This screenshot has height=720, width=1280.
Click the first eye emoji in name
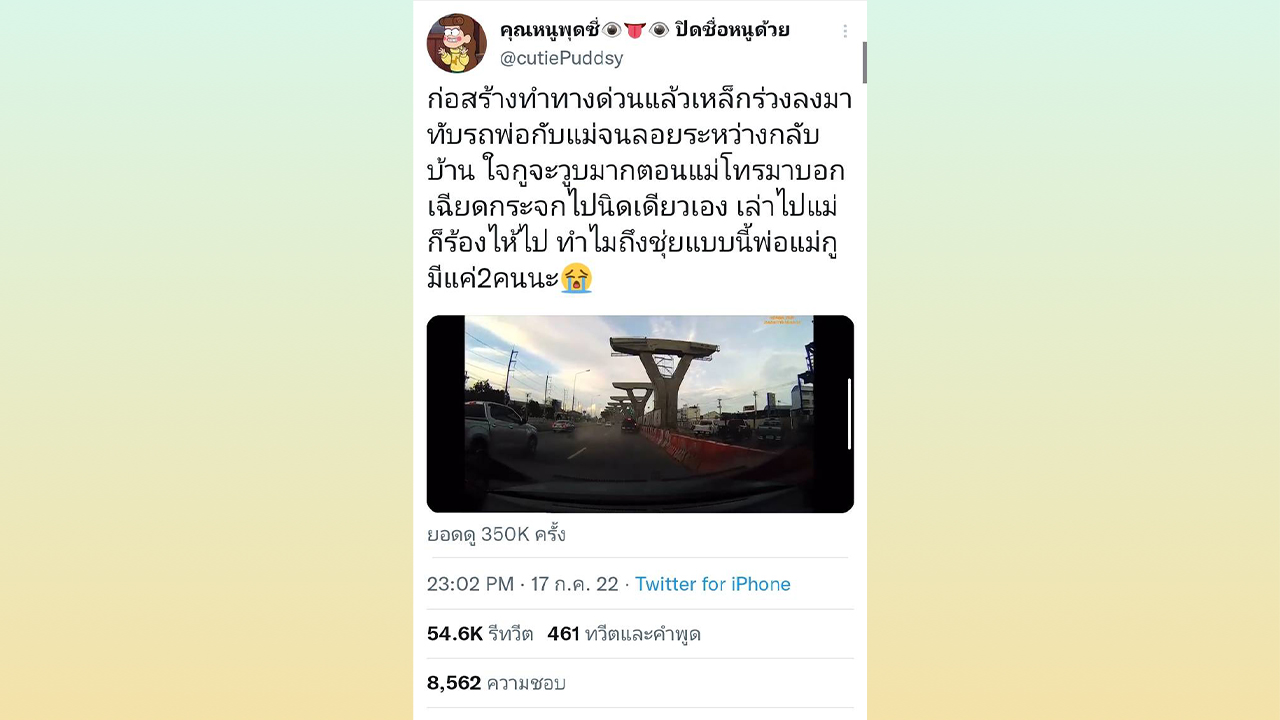coord(612,30)
